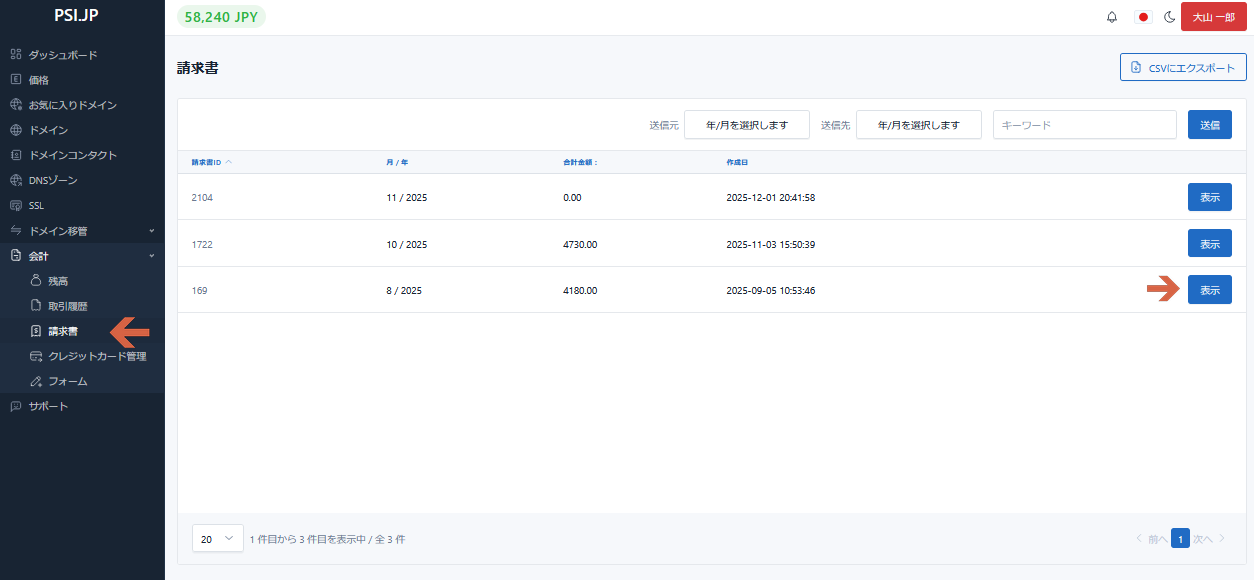
Task: Click the notification bell icon
Action: (1112, 17)
